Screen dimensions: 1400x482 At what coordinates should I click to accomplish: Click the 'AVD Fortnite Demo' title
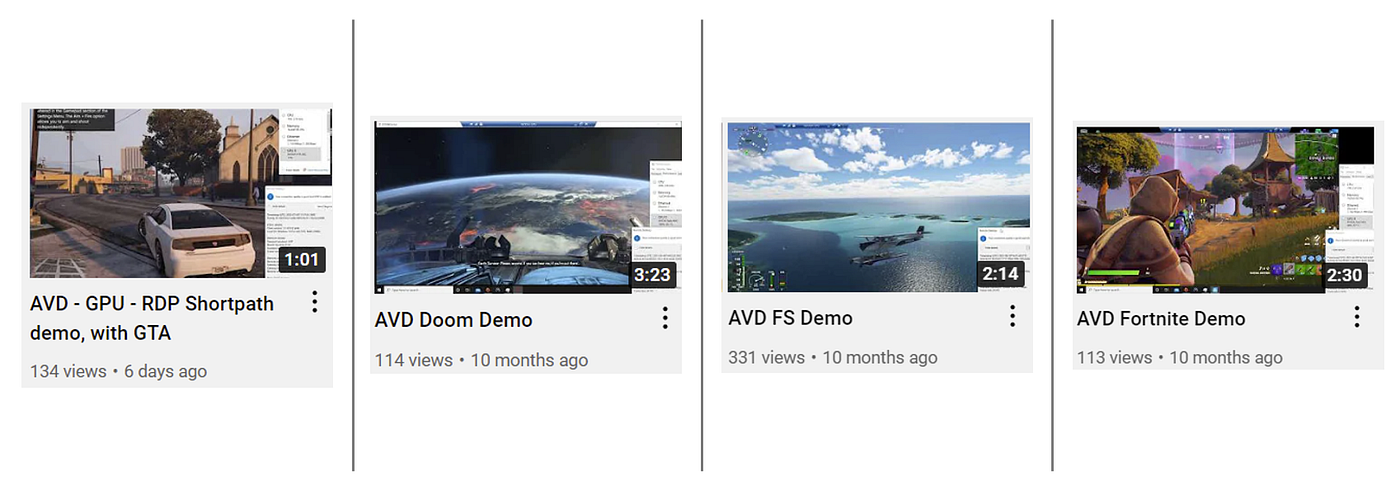(1161, 319)
